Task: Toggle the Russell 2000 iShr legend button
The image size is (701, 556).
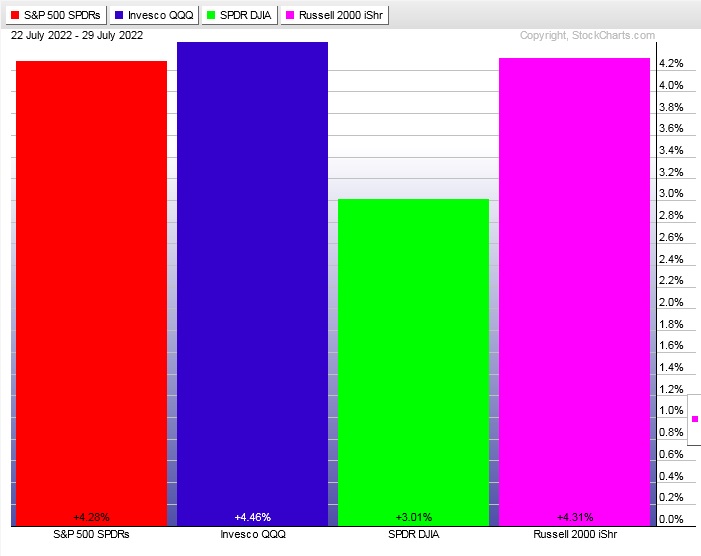Action: [334, 15]
